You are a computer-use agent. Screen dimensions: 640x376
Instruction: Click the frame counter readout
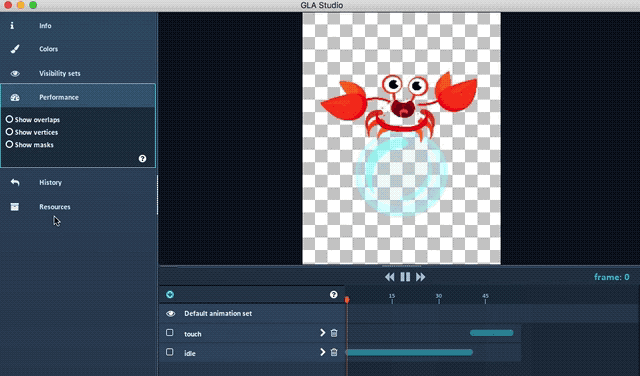pyautogui.click(x=611, y=277)
